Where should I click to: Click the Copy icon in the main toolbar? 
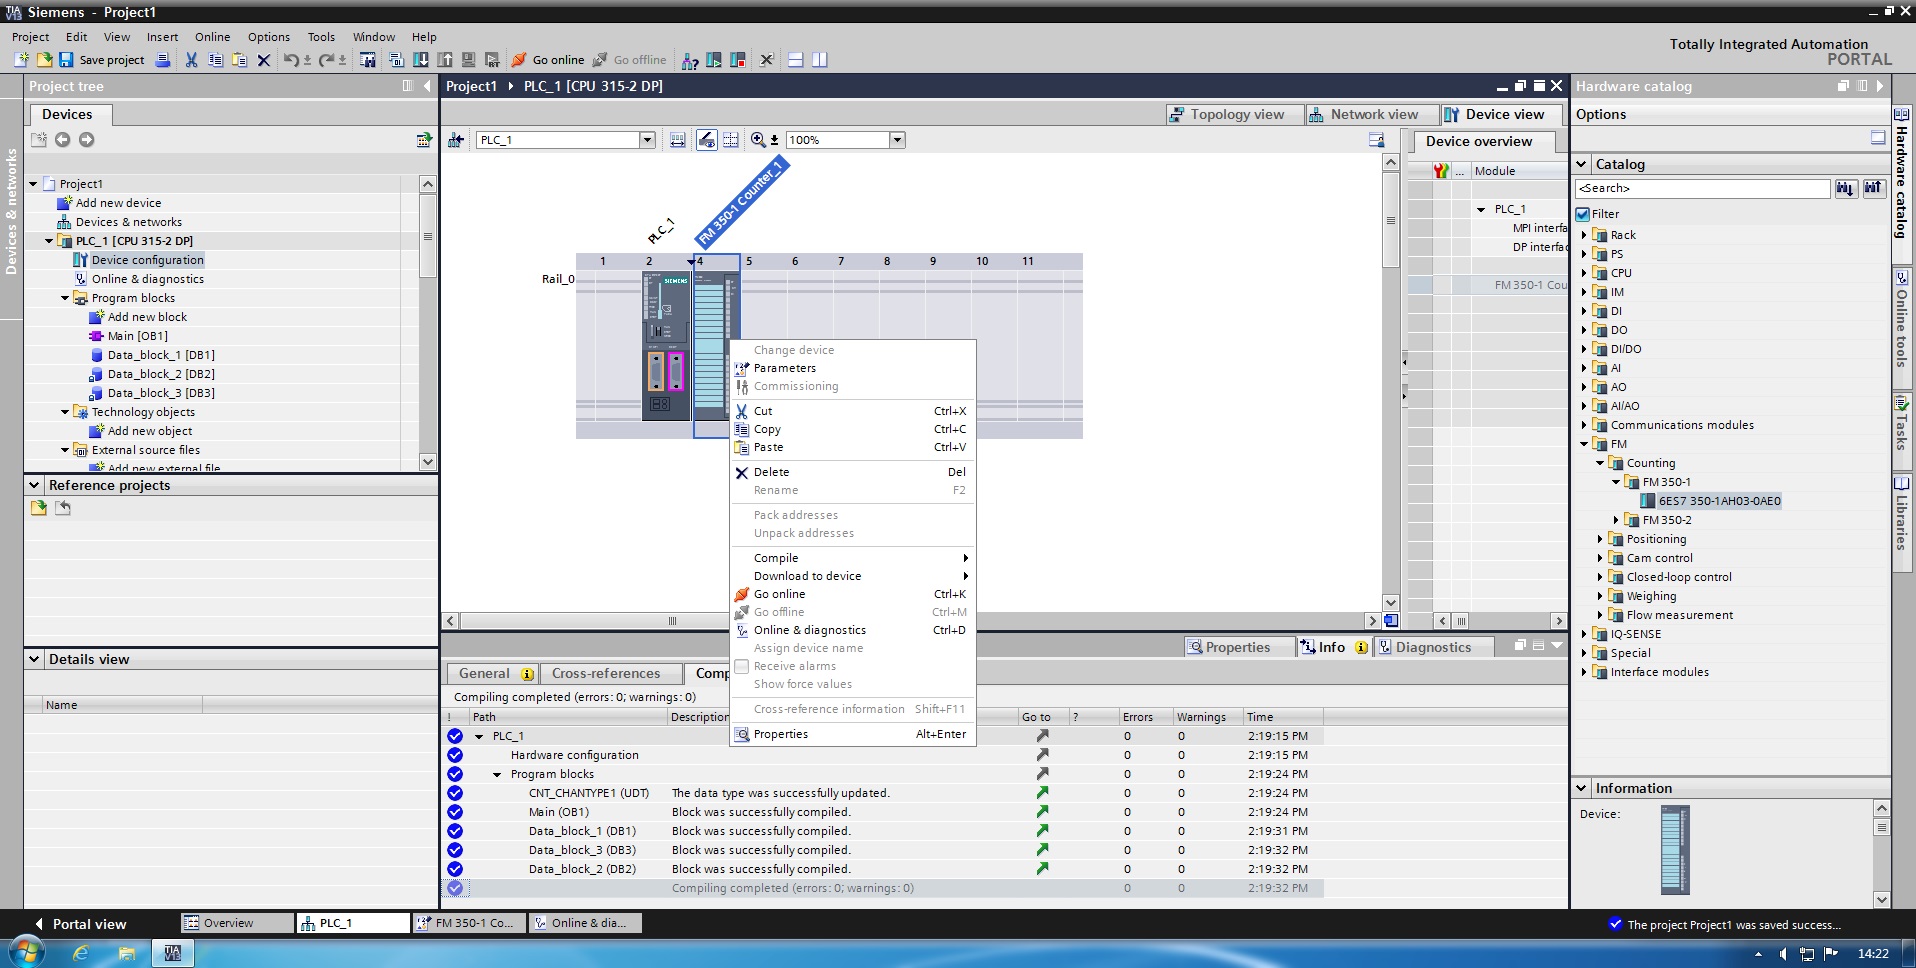[215, 60]
